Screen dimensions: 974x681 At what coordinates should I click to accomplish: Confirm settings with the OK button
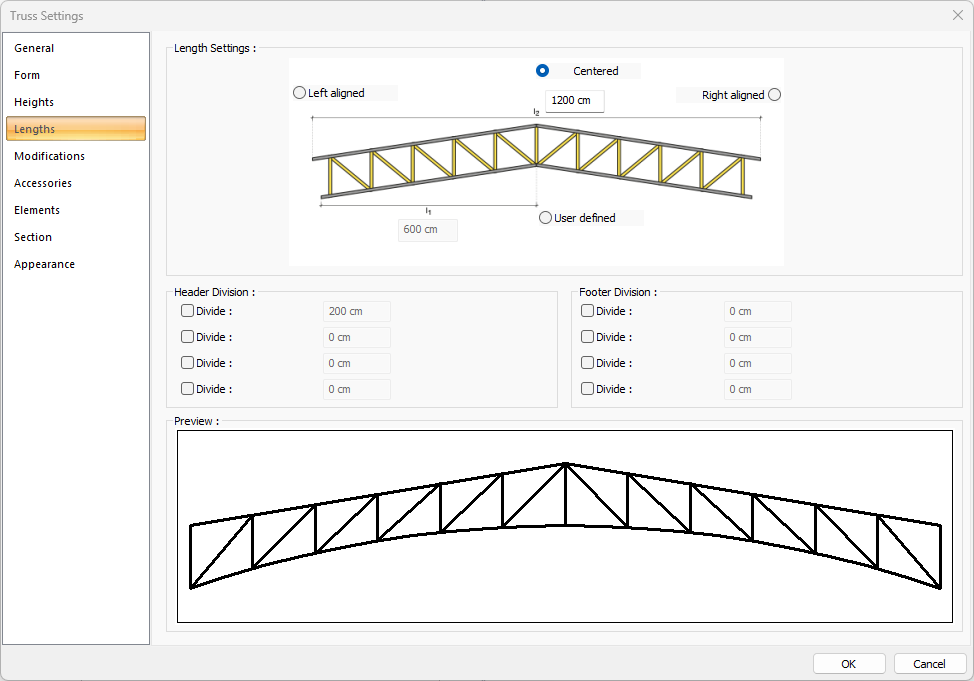(x=848, y=663)
